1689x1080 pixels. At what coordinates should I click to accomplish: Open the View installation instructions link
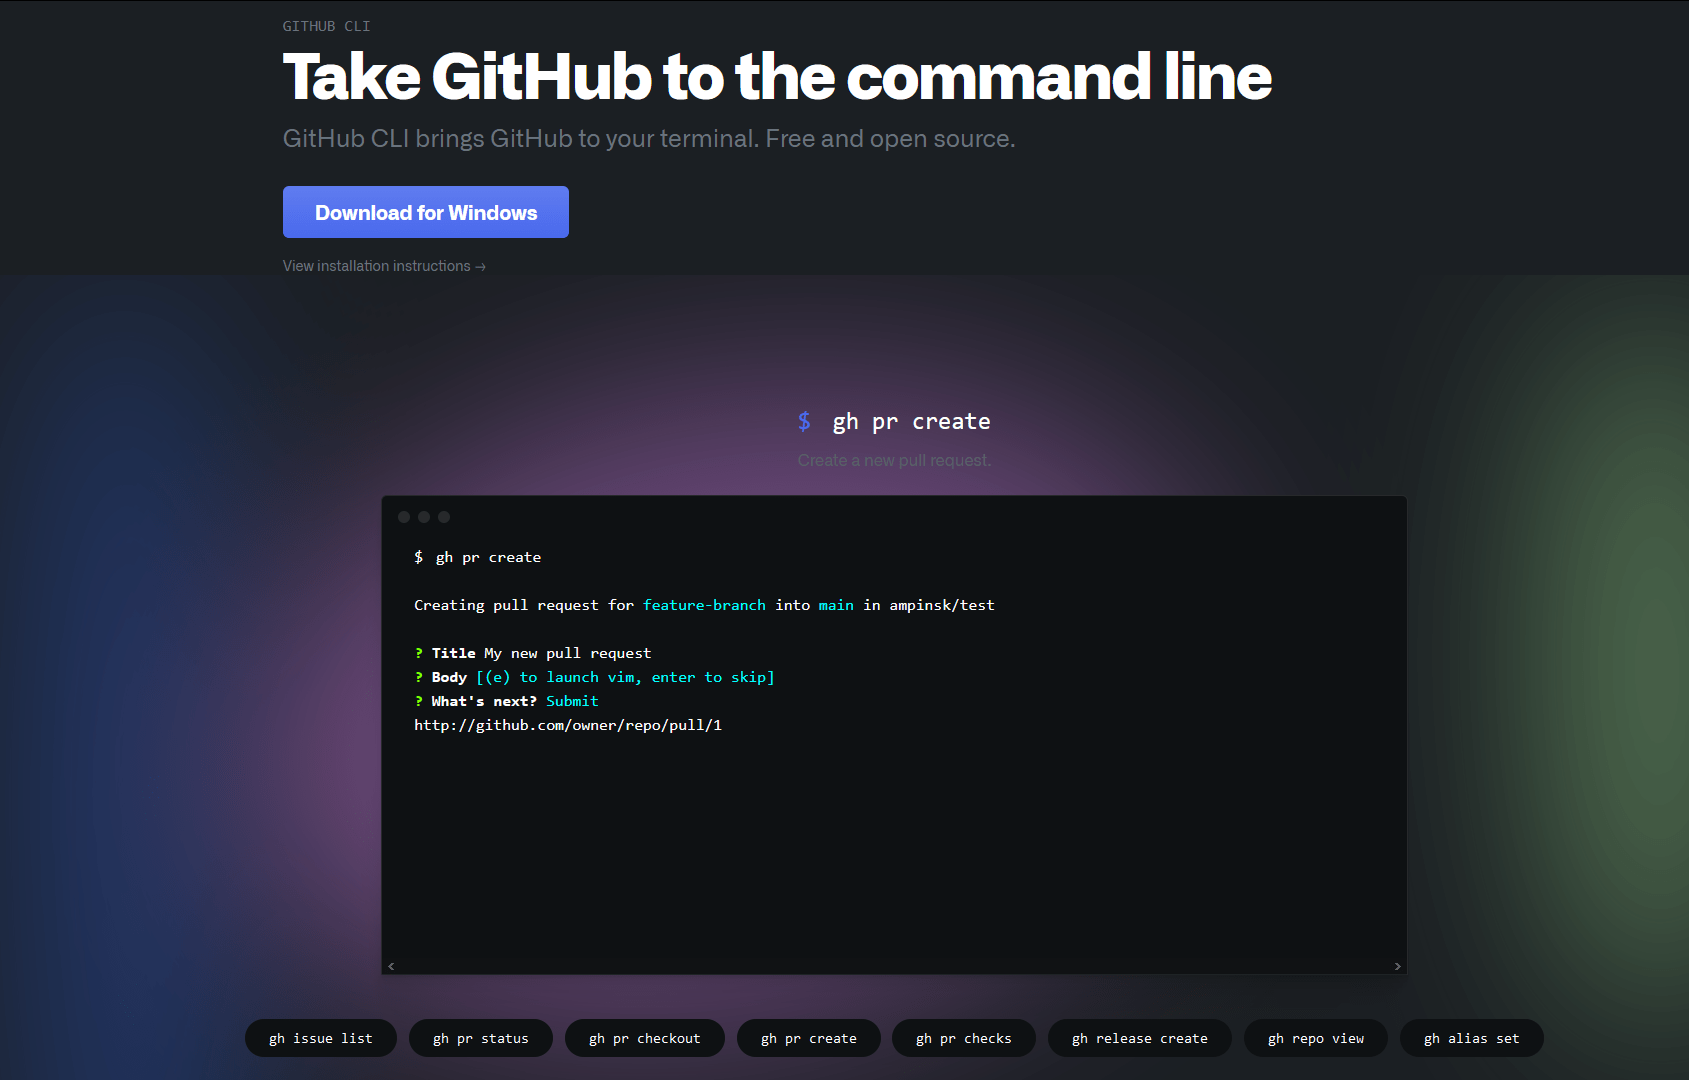coord(384,266)
